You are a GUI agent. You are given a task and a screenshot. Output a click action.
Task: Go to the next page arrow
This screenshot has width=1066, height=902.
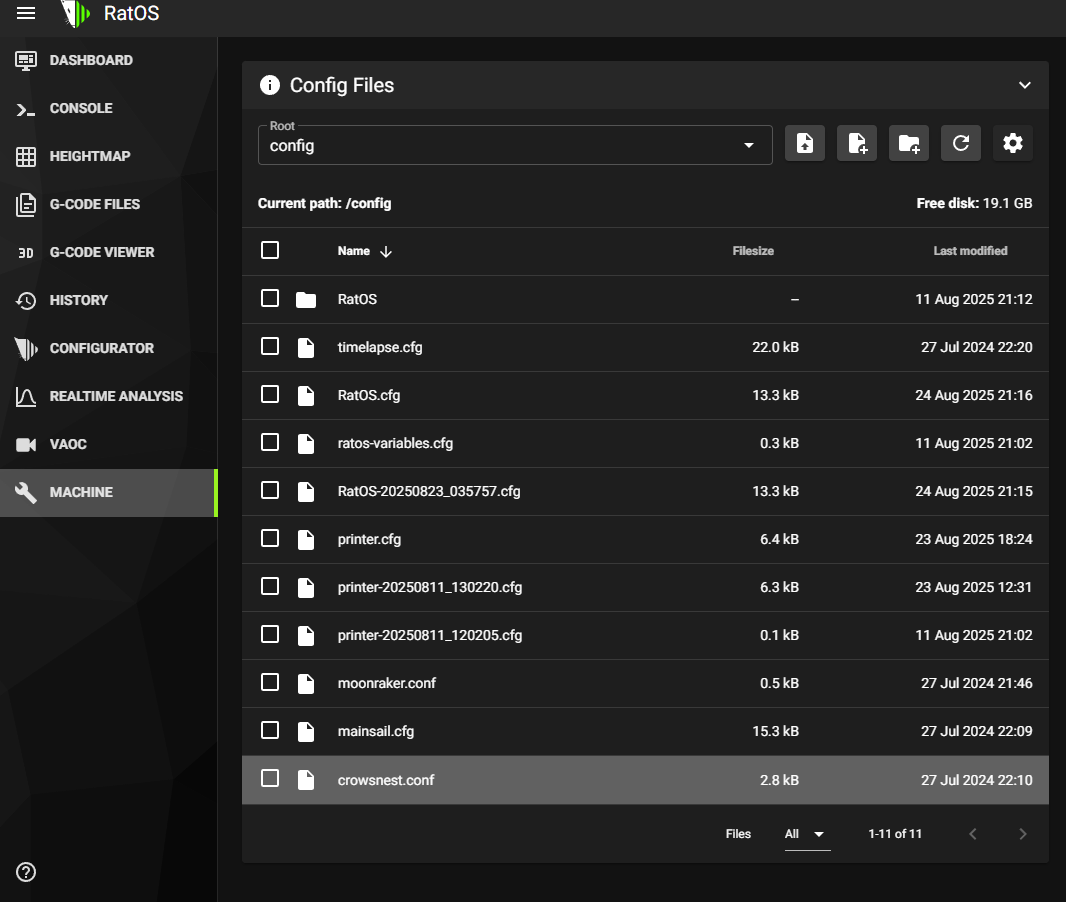(1022, 834)
